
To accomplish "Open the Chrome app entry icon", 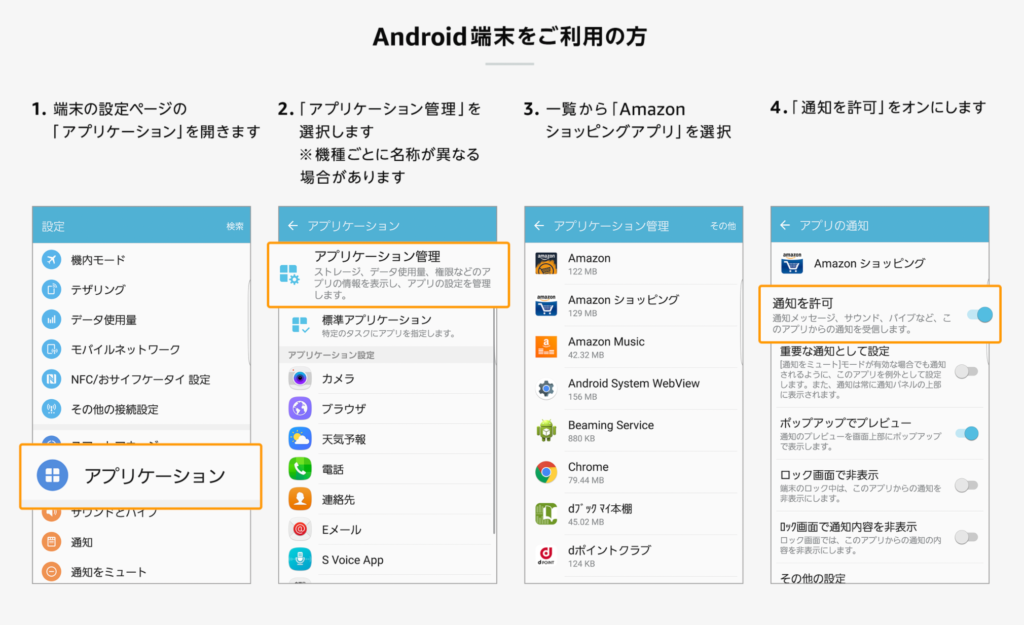I will 546,472.
